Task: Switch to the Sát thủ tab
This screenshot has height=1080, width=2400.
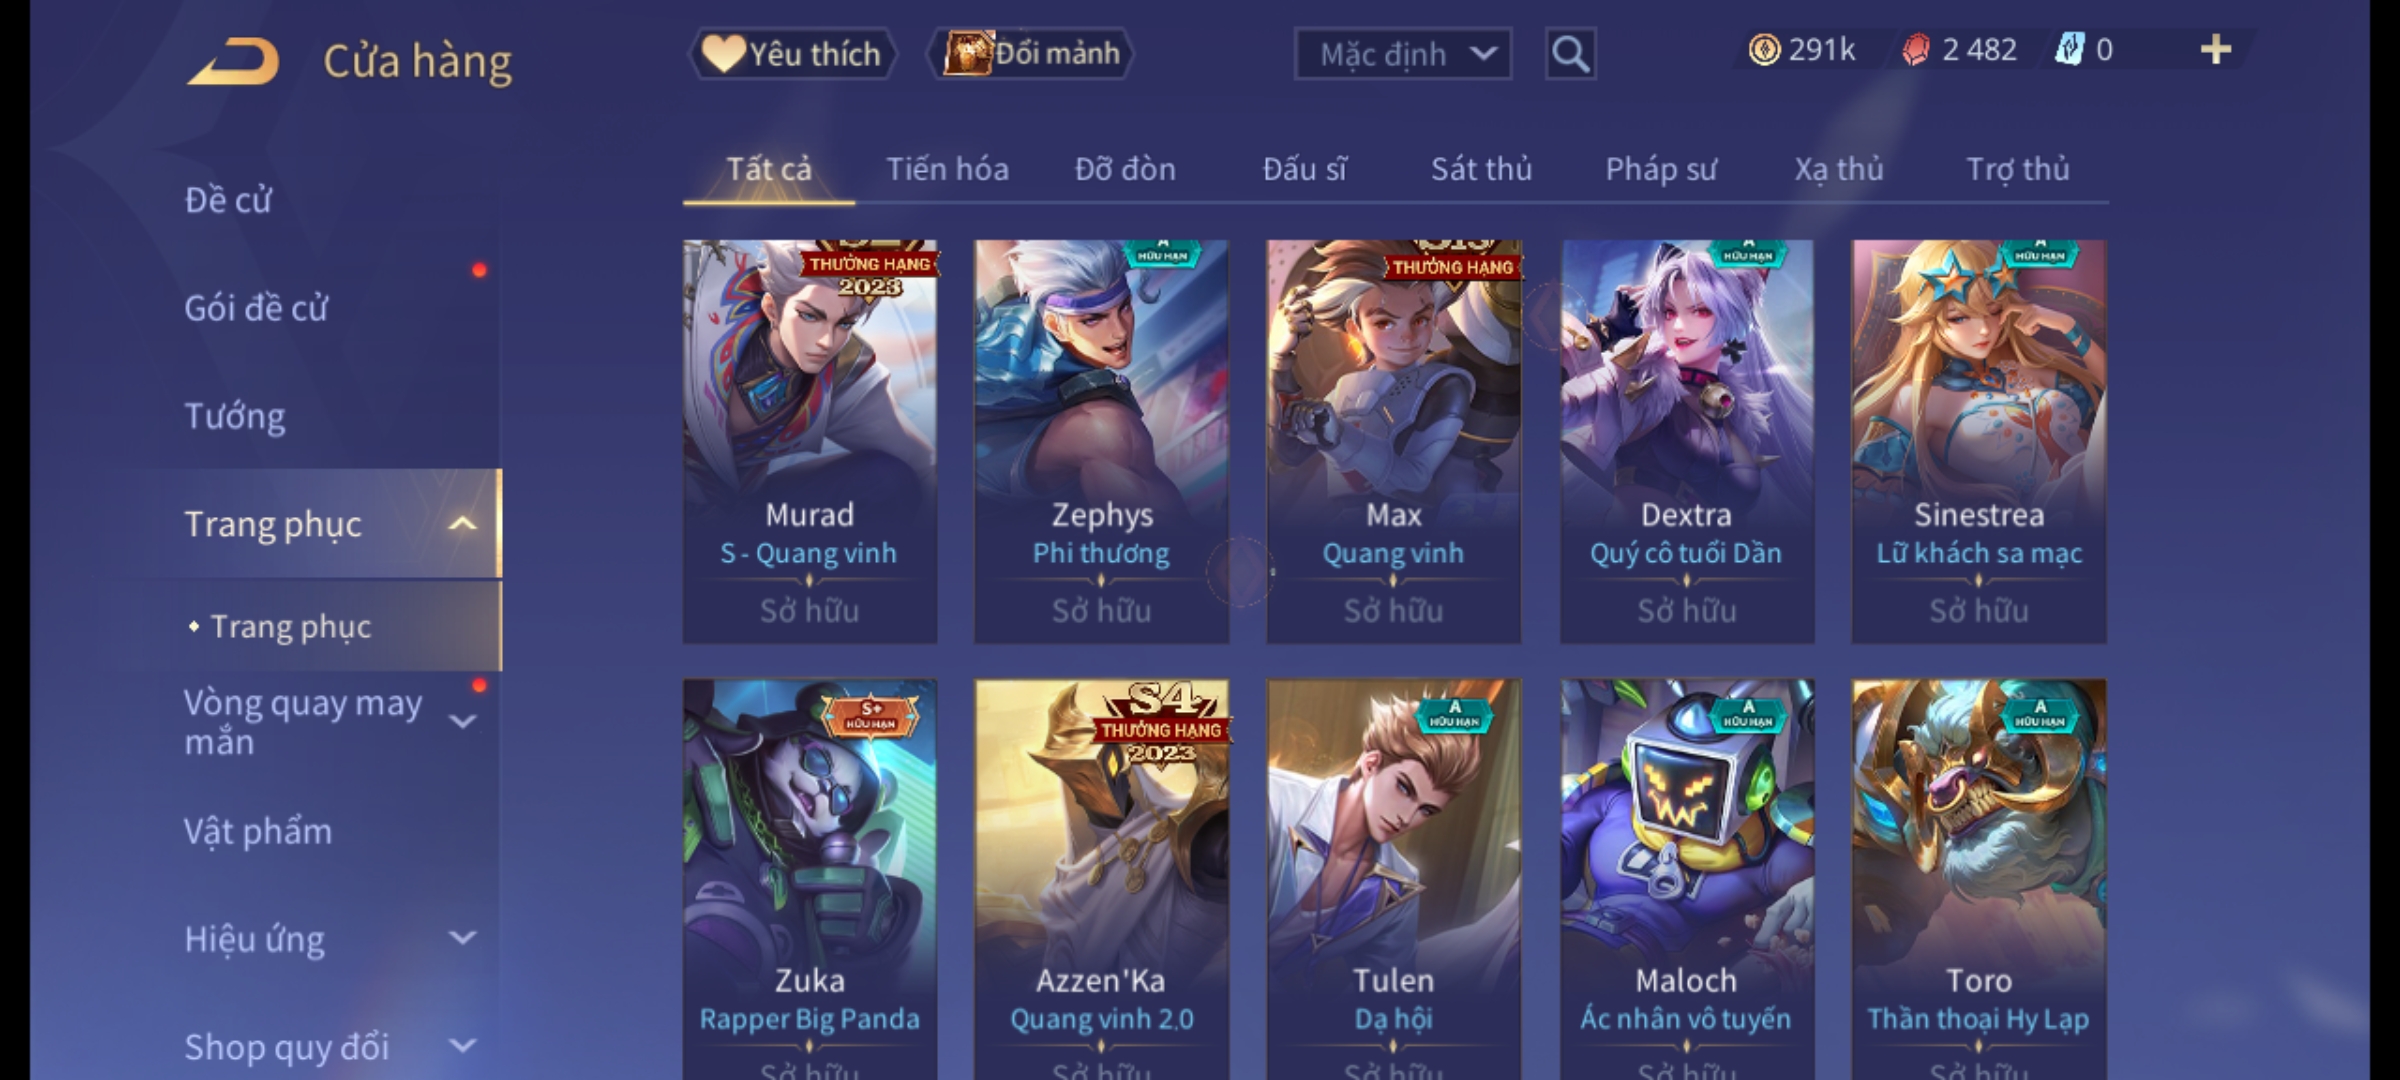Action: [x=1481, y=169]
